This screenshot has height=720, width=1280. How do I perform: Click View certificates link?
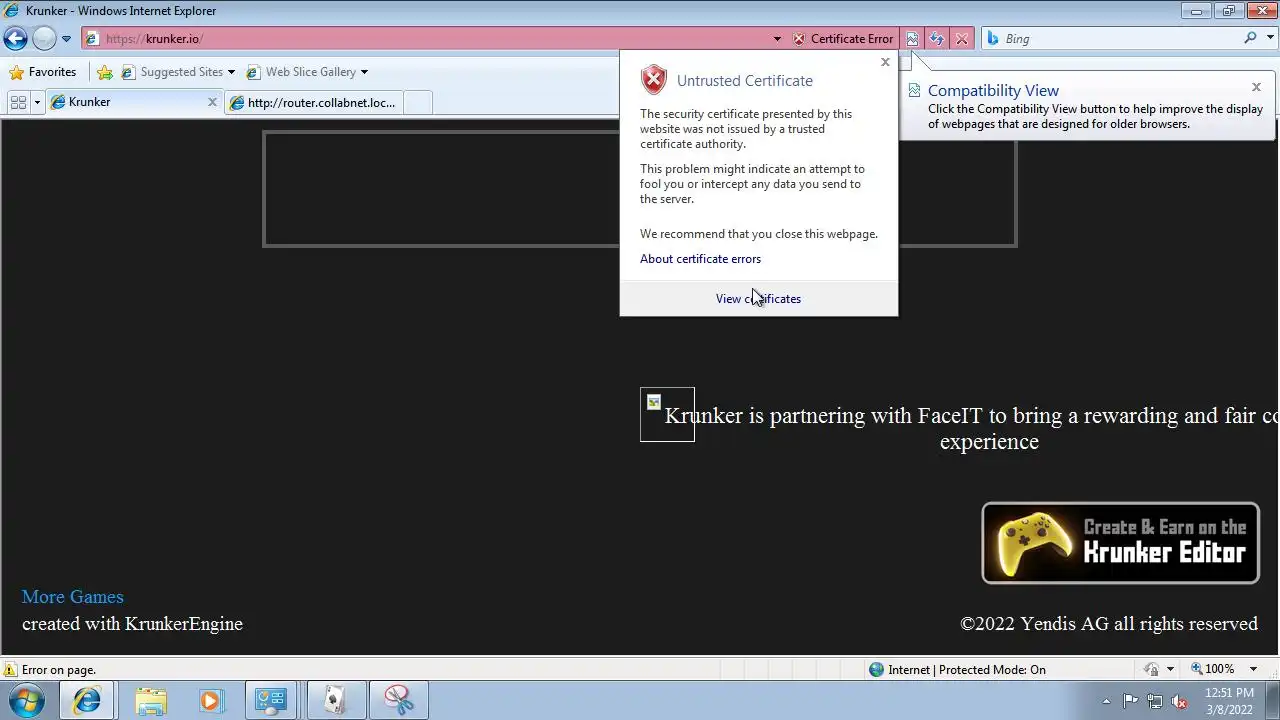point(758,299)
